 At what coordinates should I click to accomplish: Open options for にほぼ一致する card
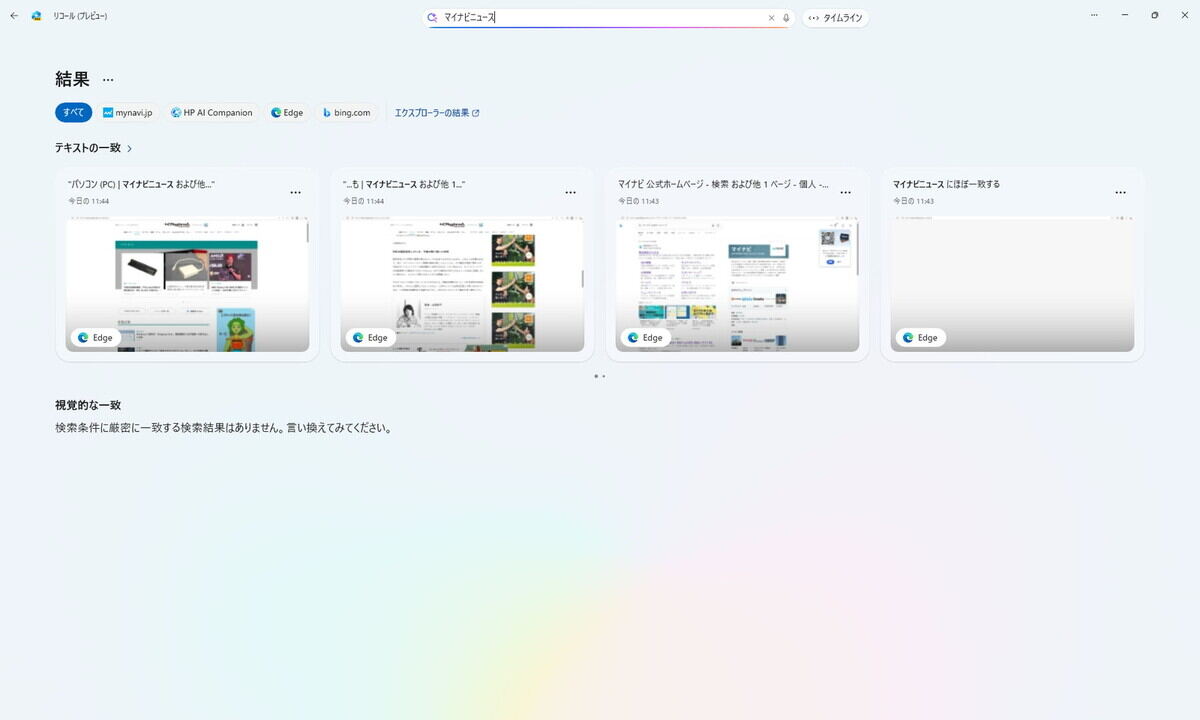[x=1120, y=192]
